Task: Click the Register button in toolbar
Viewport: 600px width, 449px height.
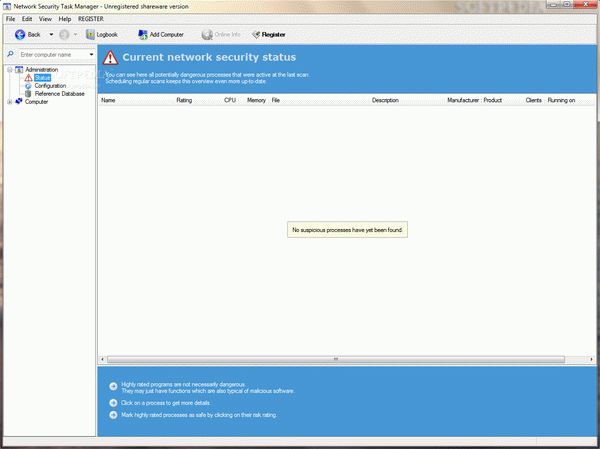Action: tap(269, 34)
